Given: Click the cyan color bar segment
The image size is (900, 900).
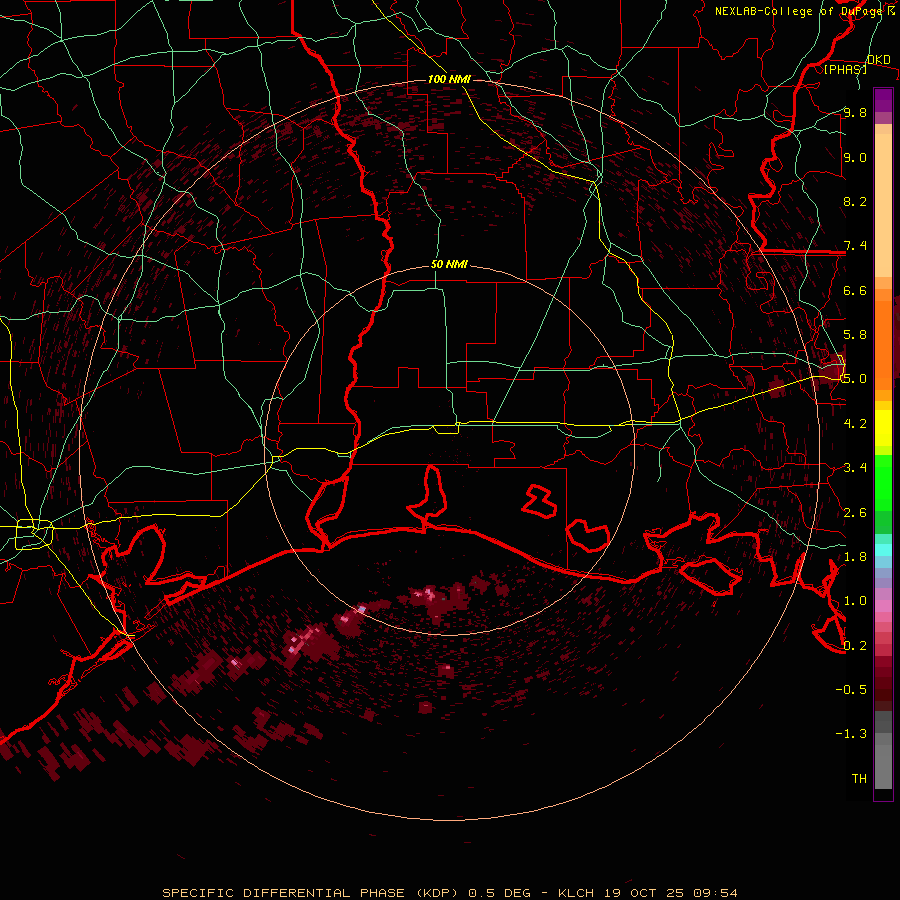Looking at the screenshot, I should point(883,550).
